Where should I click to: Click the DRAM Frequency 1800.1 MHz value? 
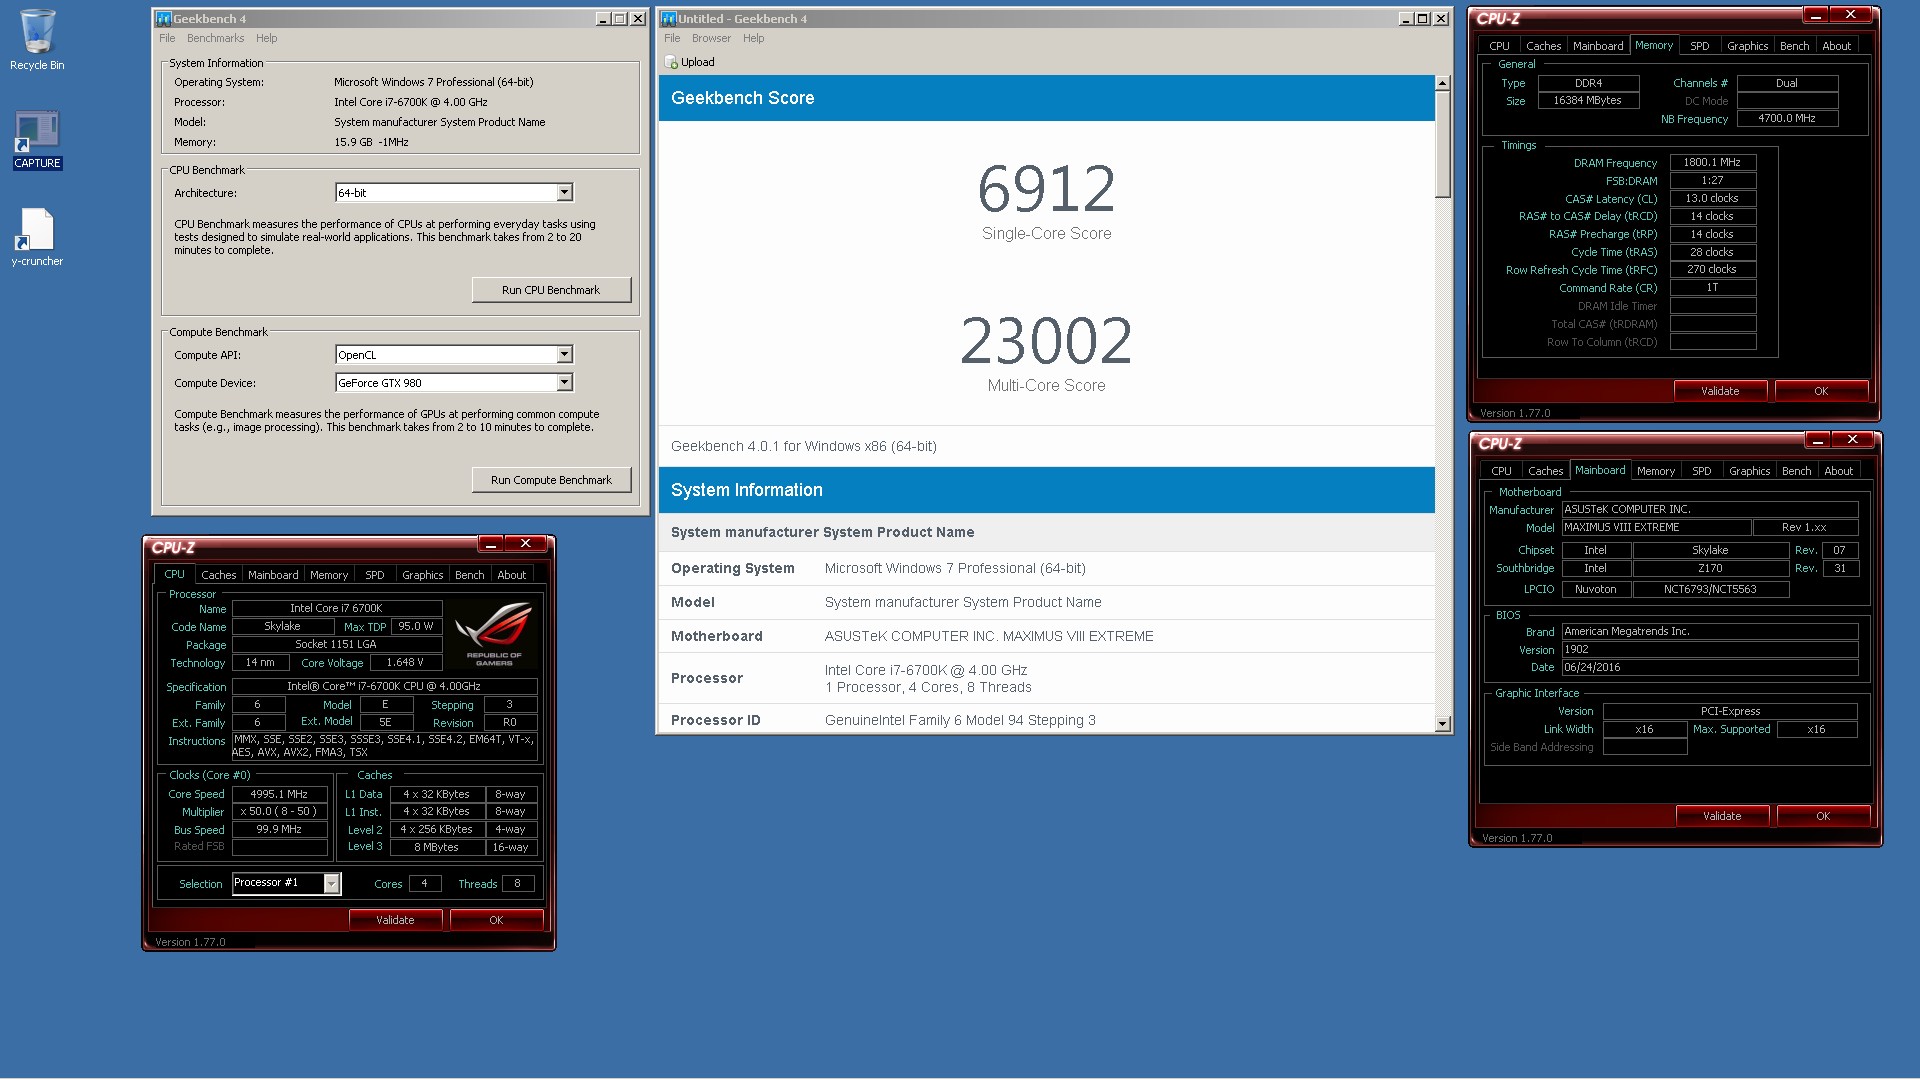click(x=1712, y=162)
